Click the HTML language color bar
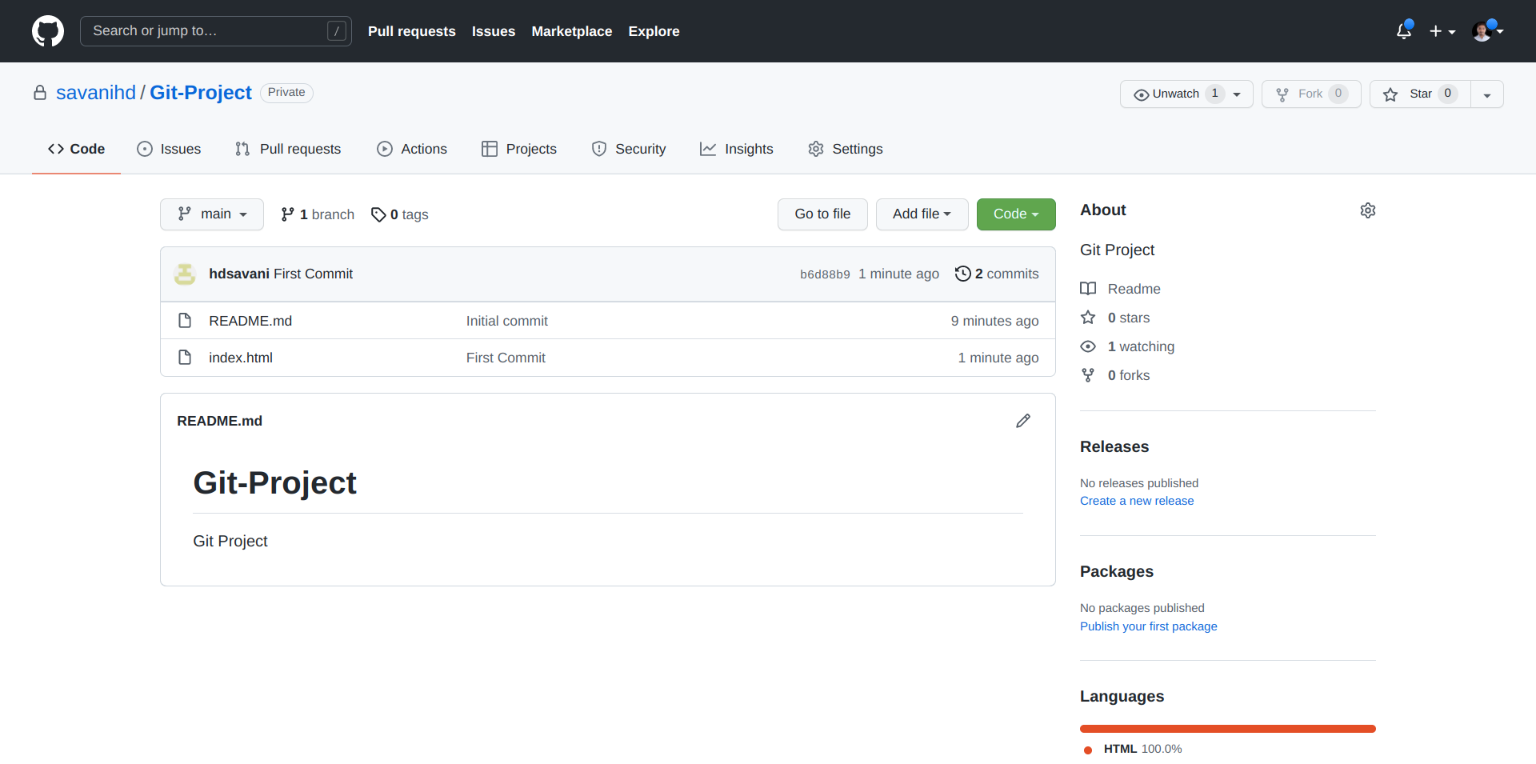Image resolution: width=1536 pixels, height=764 pixels. pos(1227,729)
